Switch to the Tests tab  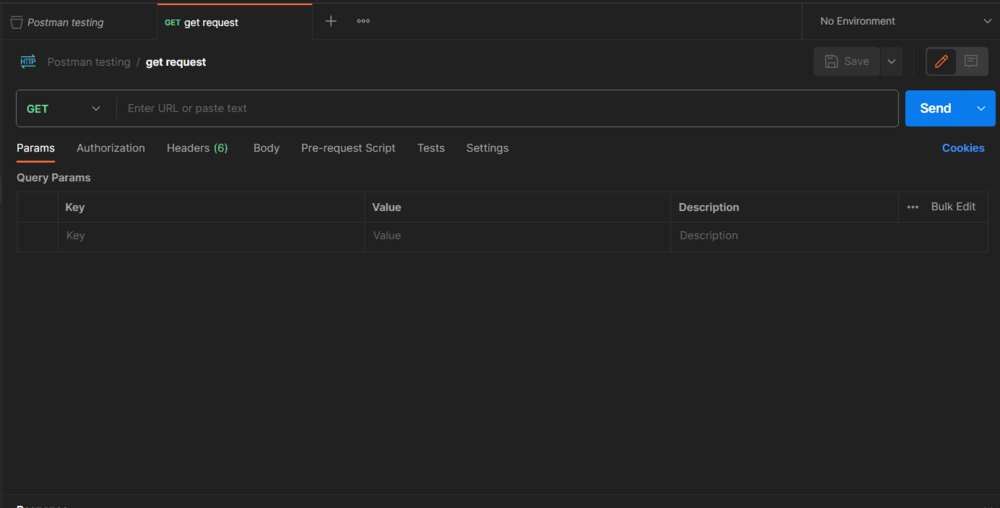[x=431, y=148]
